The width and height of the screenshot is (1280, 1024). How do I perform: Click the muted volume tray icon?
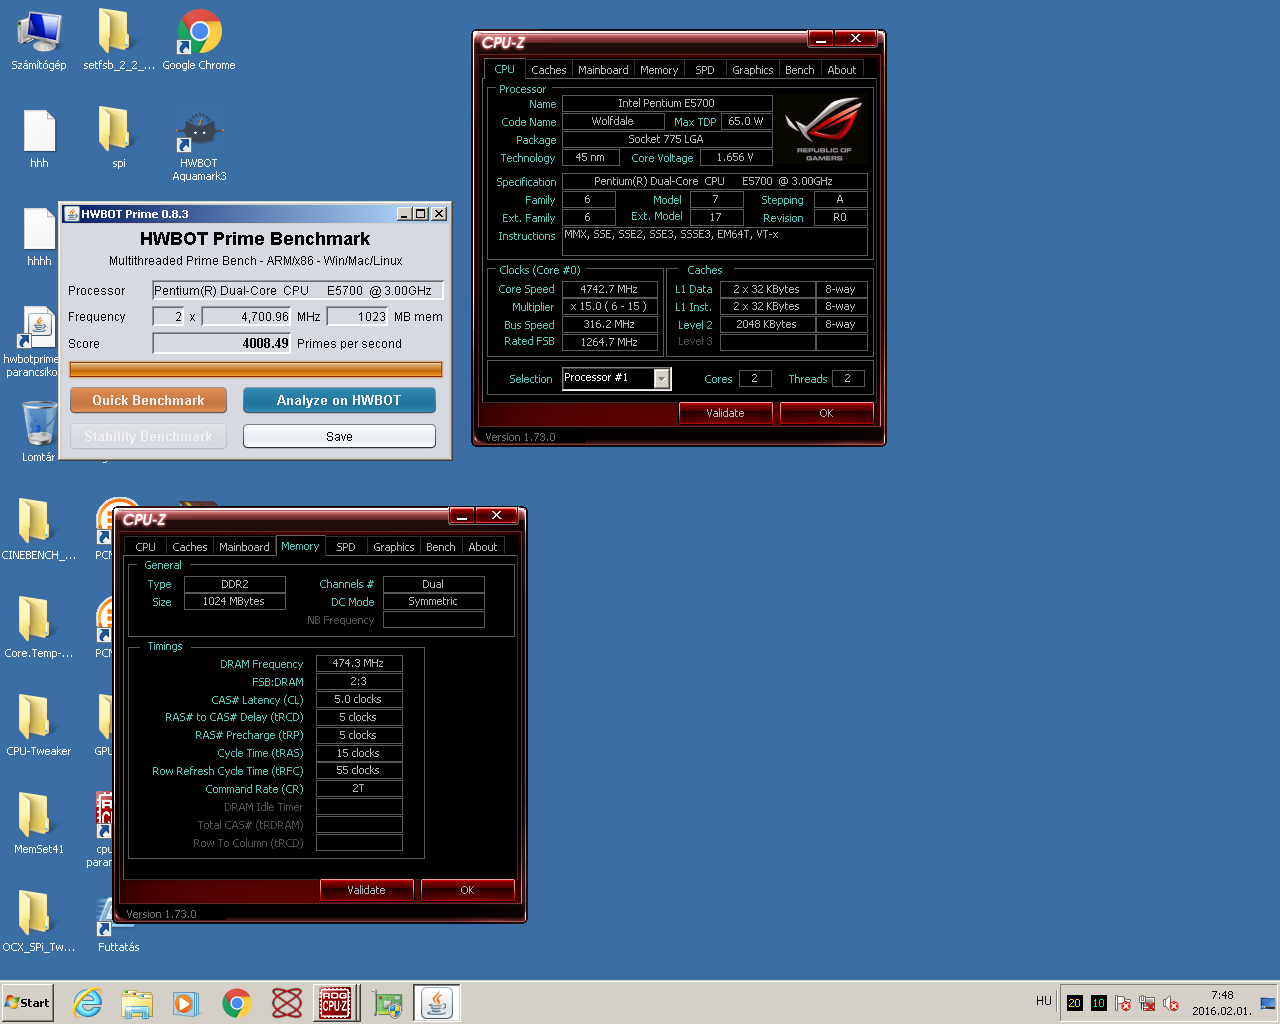1171,1003
